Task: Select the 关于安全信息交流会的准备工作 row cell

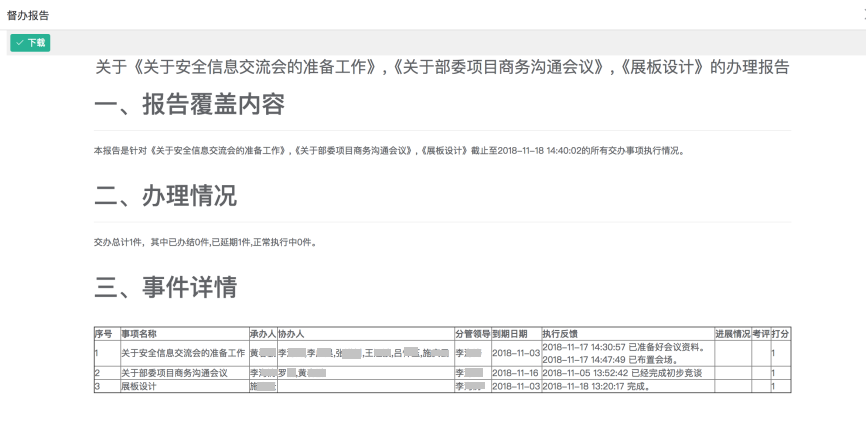Action: [x=182, y=352]
